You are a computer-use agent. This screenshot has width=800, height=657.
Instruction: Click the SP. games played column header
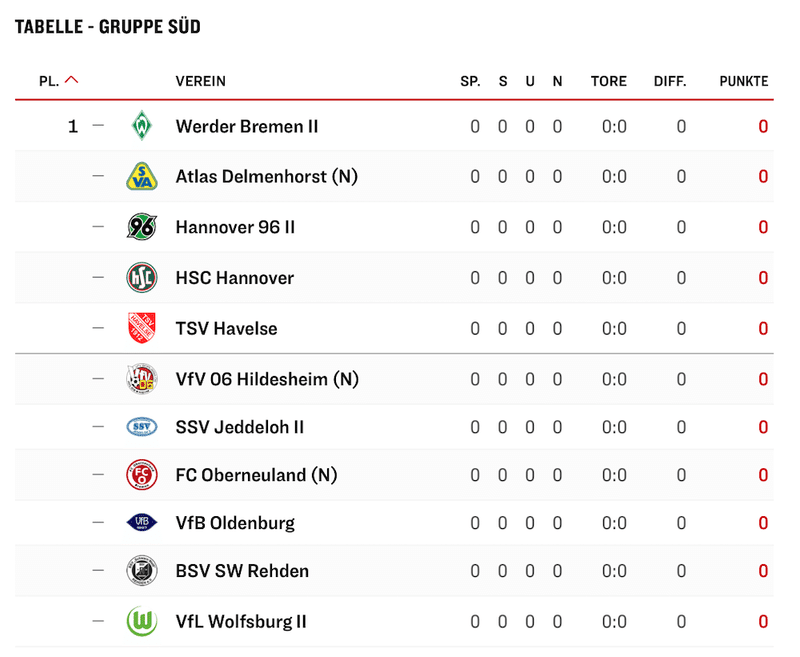click(470, 81)
